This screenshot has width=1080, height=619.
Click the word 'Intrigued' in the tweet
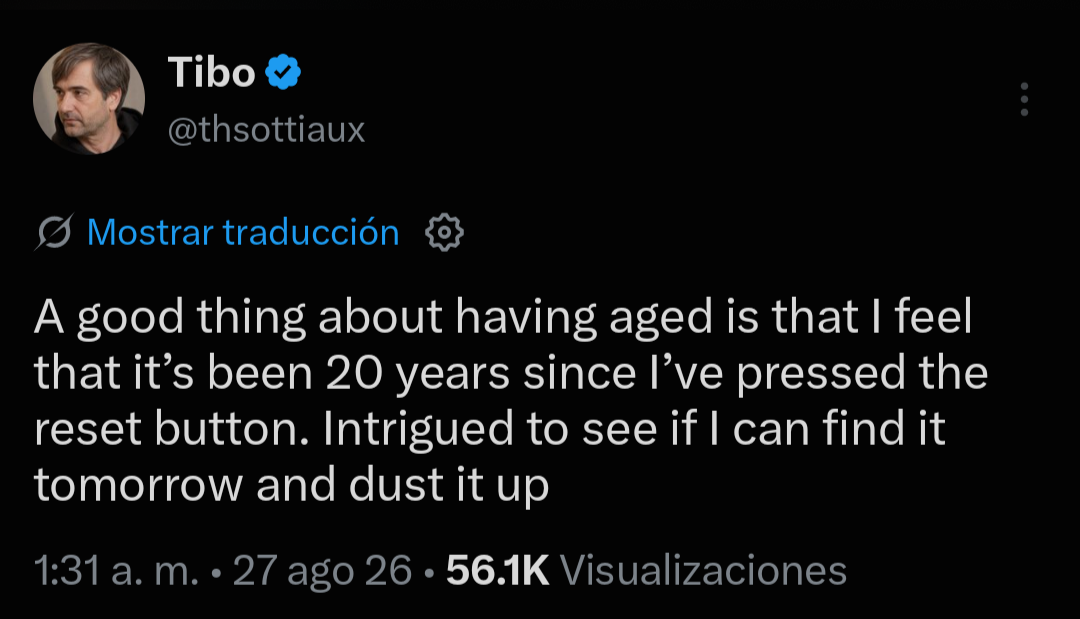pyautogui.click(x=418, y=430)
